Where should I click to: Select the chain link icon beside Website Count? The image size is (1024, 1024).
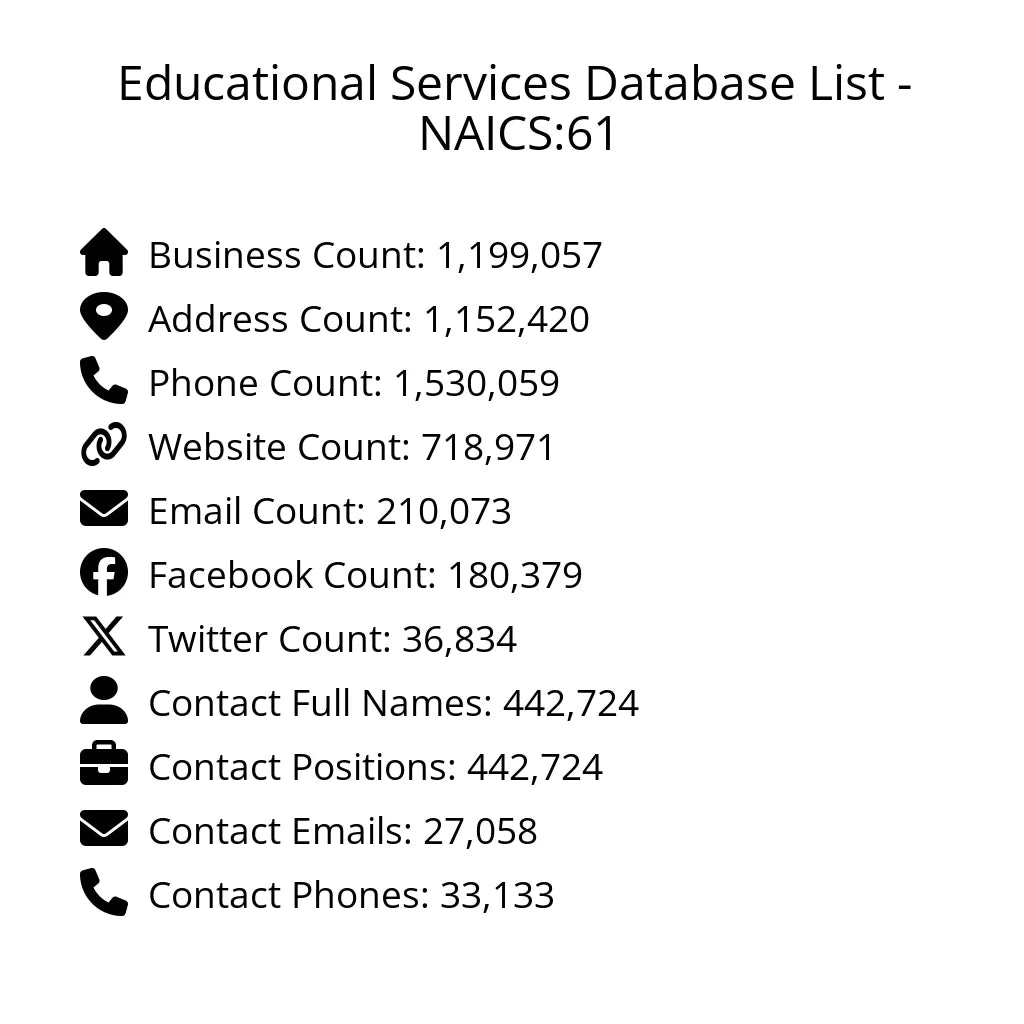point(104,445)
